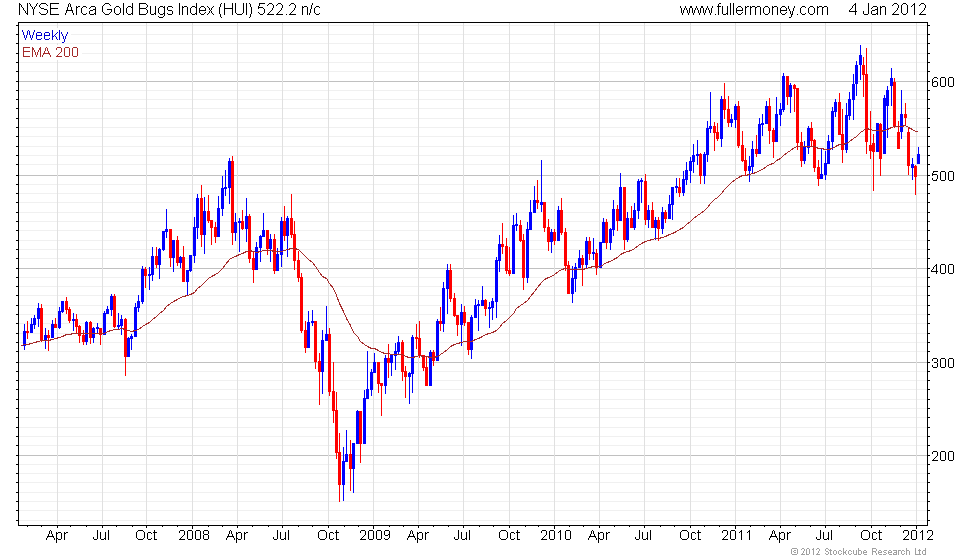Select the red 'EMA 200' legend label

(50, 52)
